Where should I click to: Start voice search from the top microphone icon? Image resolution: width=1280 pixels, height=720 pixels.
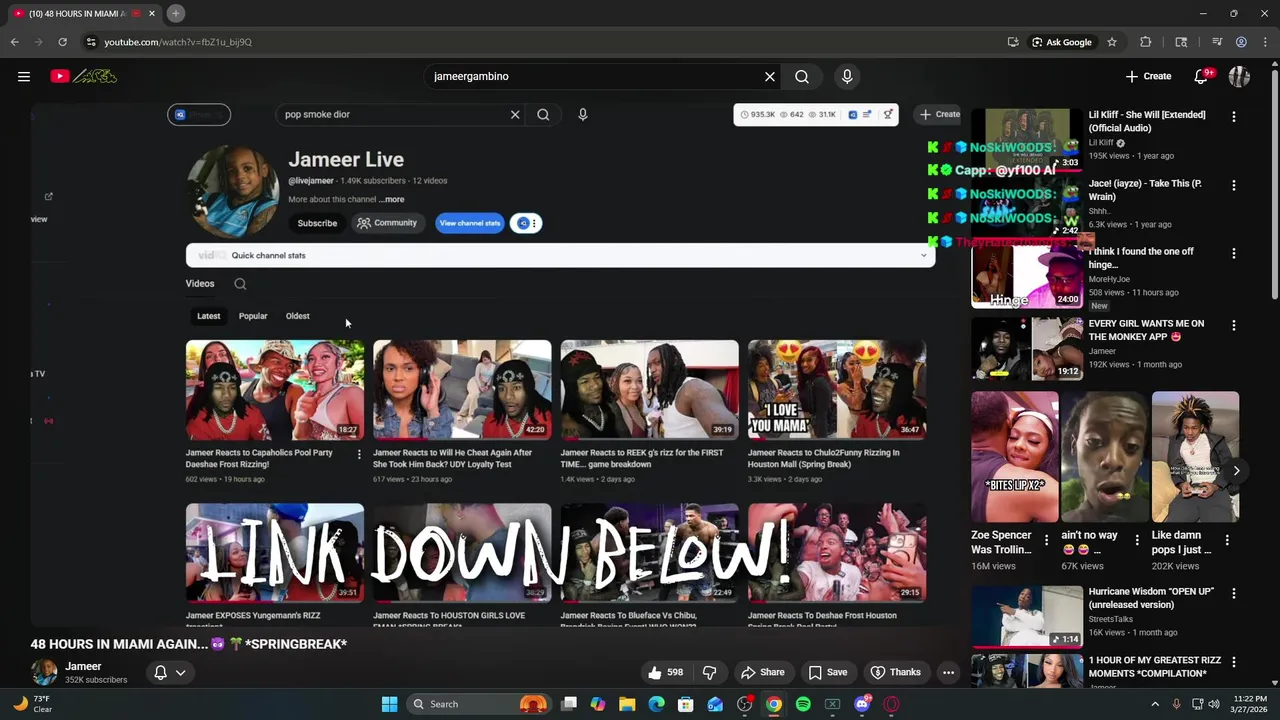tap(847, 76)
